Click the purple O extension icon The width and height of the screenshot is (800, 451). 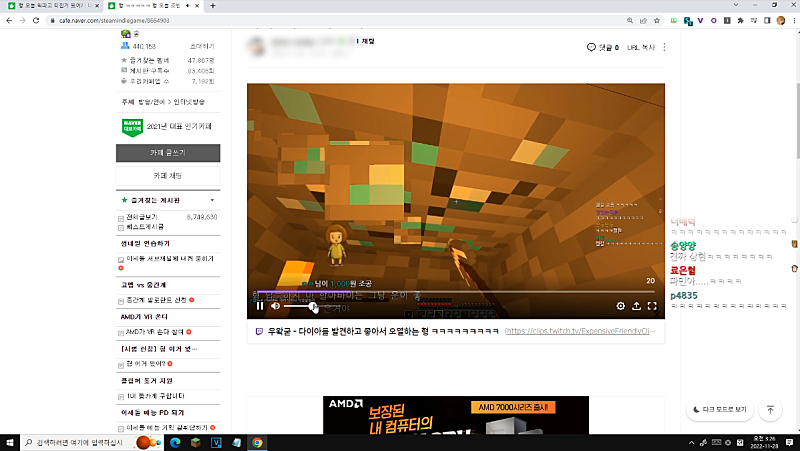(713, 20)
